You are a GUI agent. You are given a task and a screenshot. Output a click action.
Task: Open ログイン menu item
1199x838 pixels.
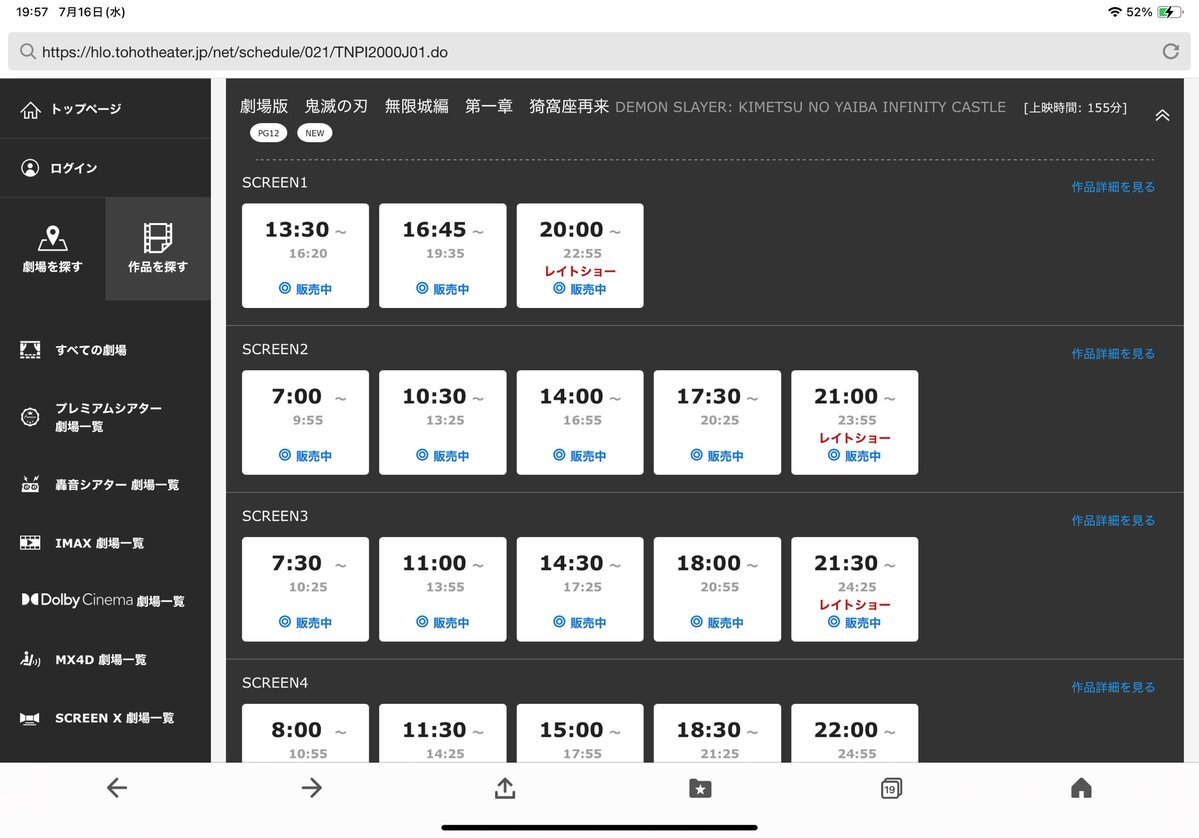105,168
